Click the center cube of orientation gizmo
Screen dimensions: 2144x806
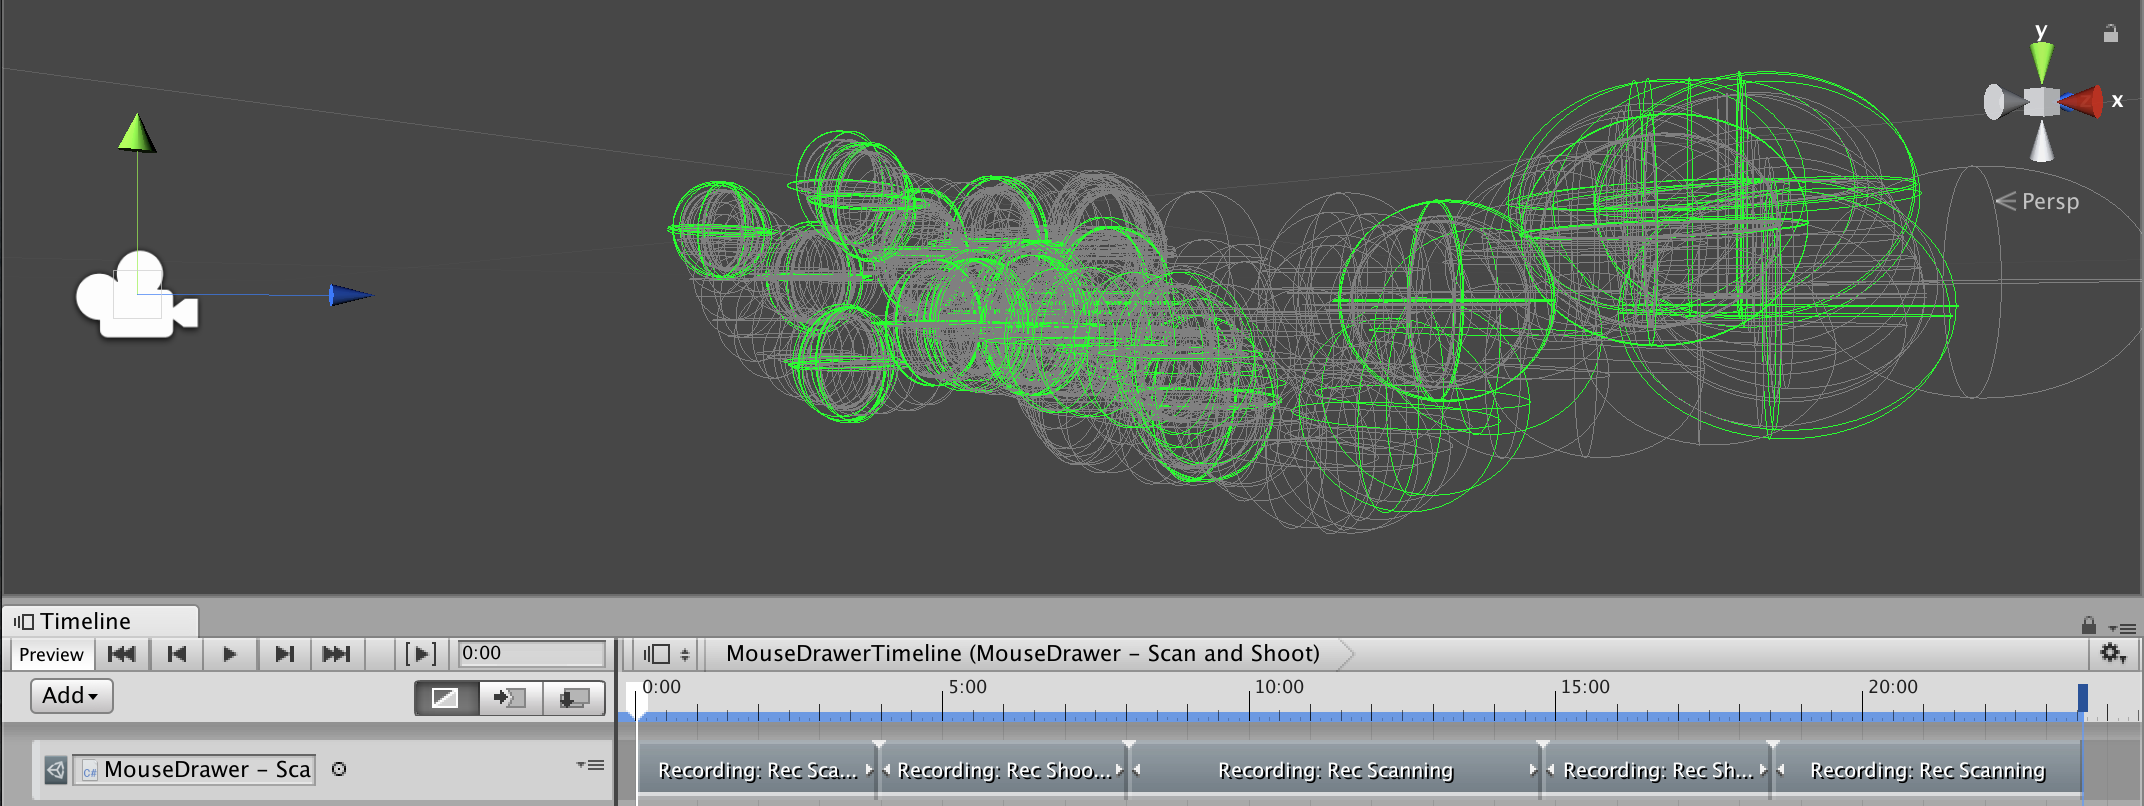(2041, 102)
